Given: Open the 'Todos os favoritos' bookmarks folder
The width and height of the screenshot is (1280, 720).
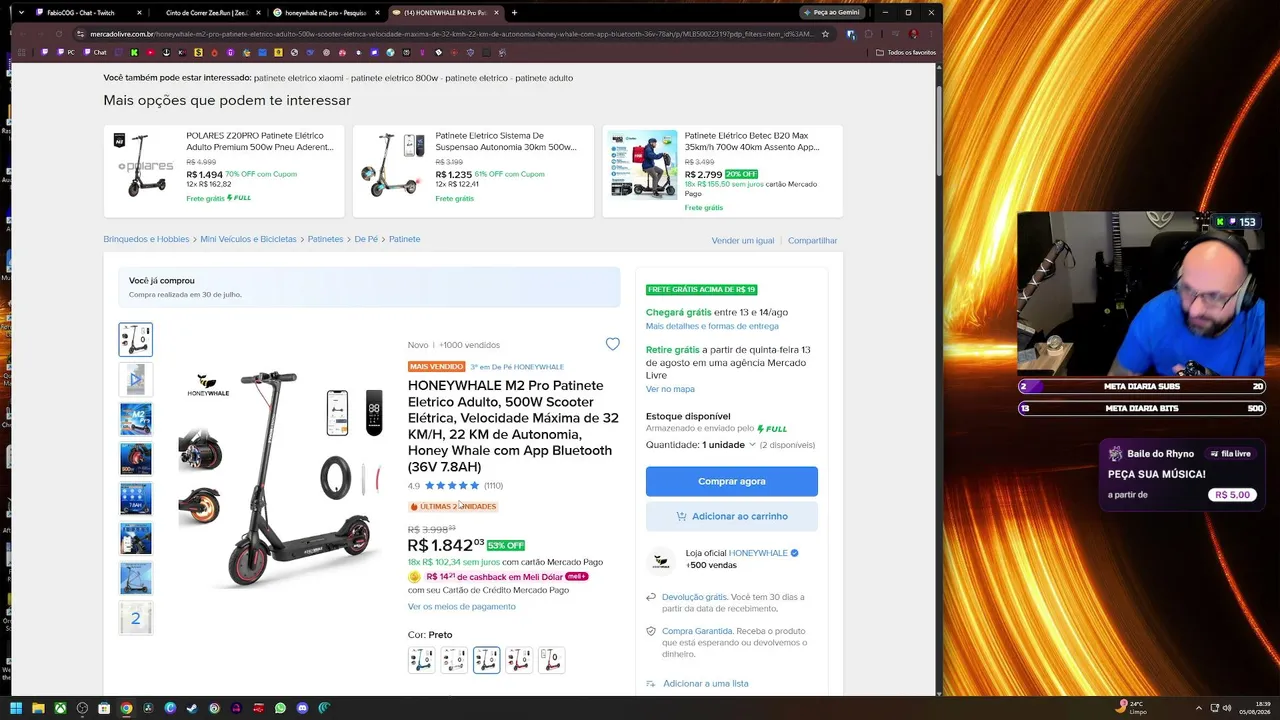Looking at the screenshot, I should (x=906, y=52).
